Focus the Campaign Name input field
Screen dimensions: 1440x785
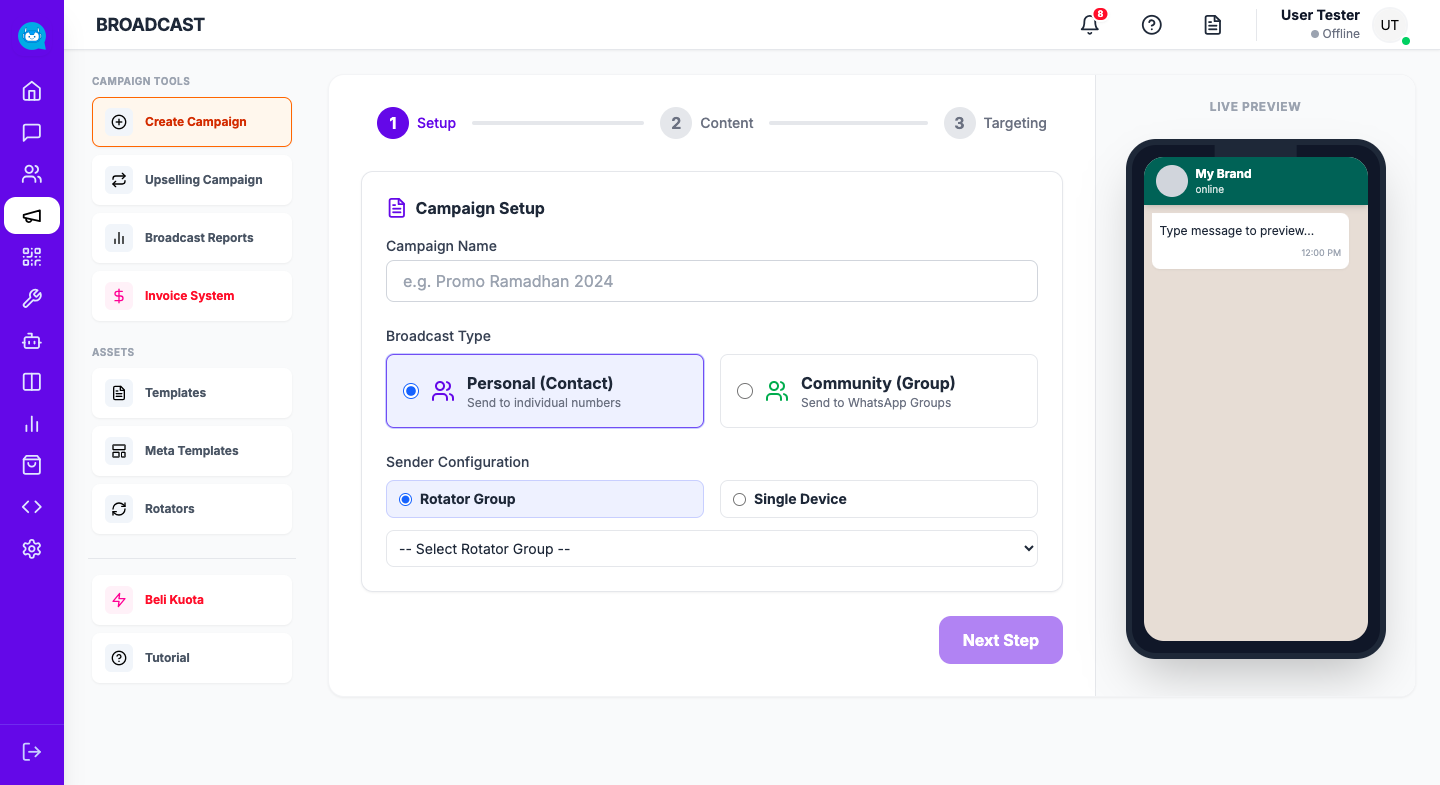pyautogui.click(x=711, y=281)
